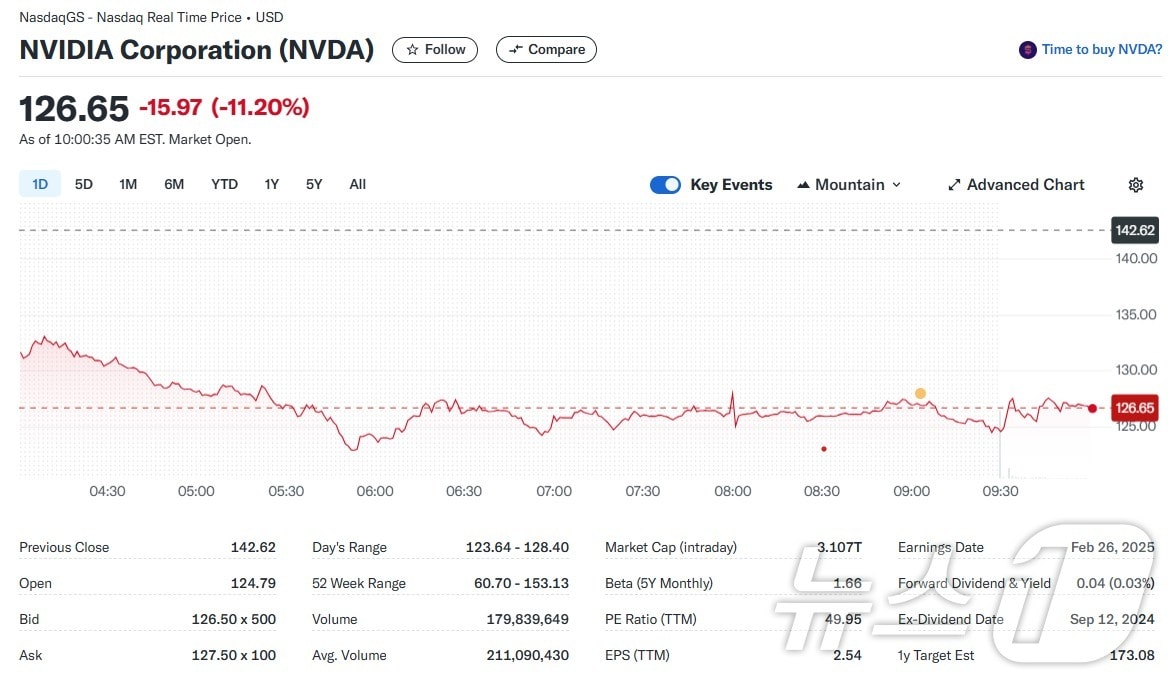Click the small red dot event marker
Viewport: 1173px width, 682px height.
(x=823, y=449)
